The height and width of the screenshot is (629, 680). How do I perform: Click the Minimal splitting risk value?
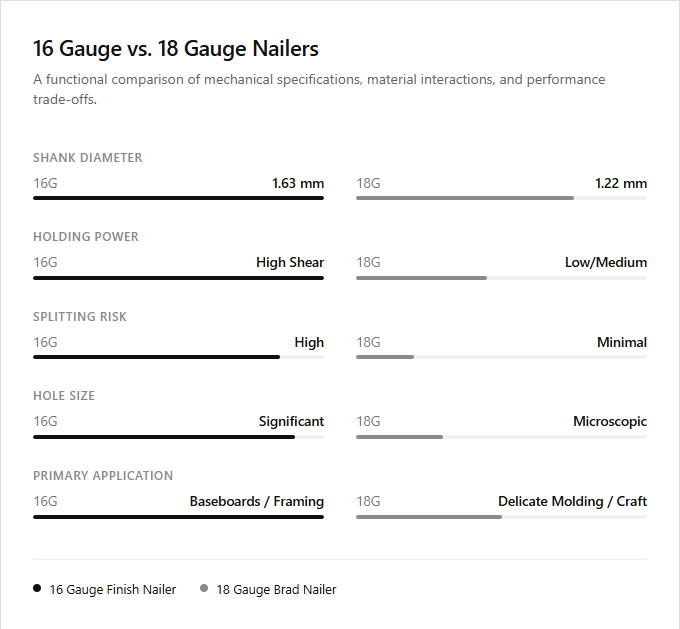[x=622, y=342]
